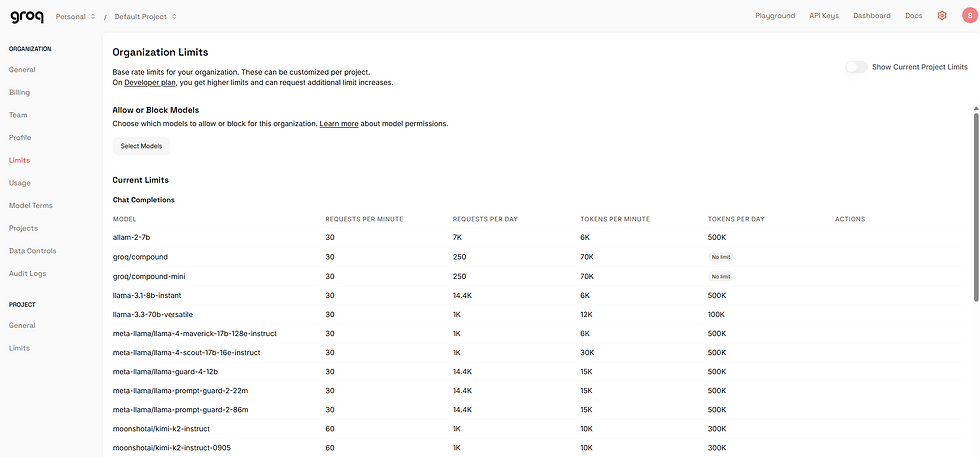Click No limit badge for groq/compound-mini

[720, 276]
